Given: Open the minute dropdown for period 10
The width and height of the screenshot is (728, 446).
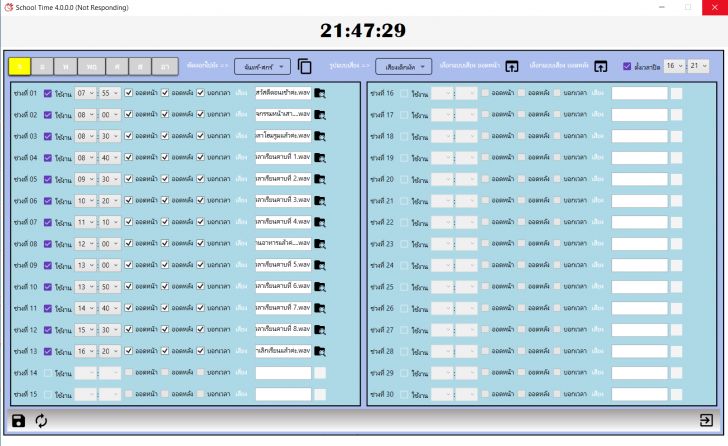Looking at the screenshot, I should (110, 287).
